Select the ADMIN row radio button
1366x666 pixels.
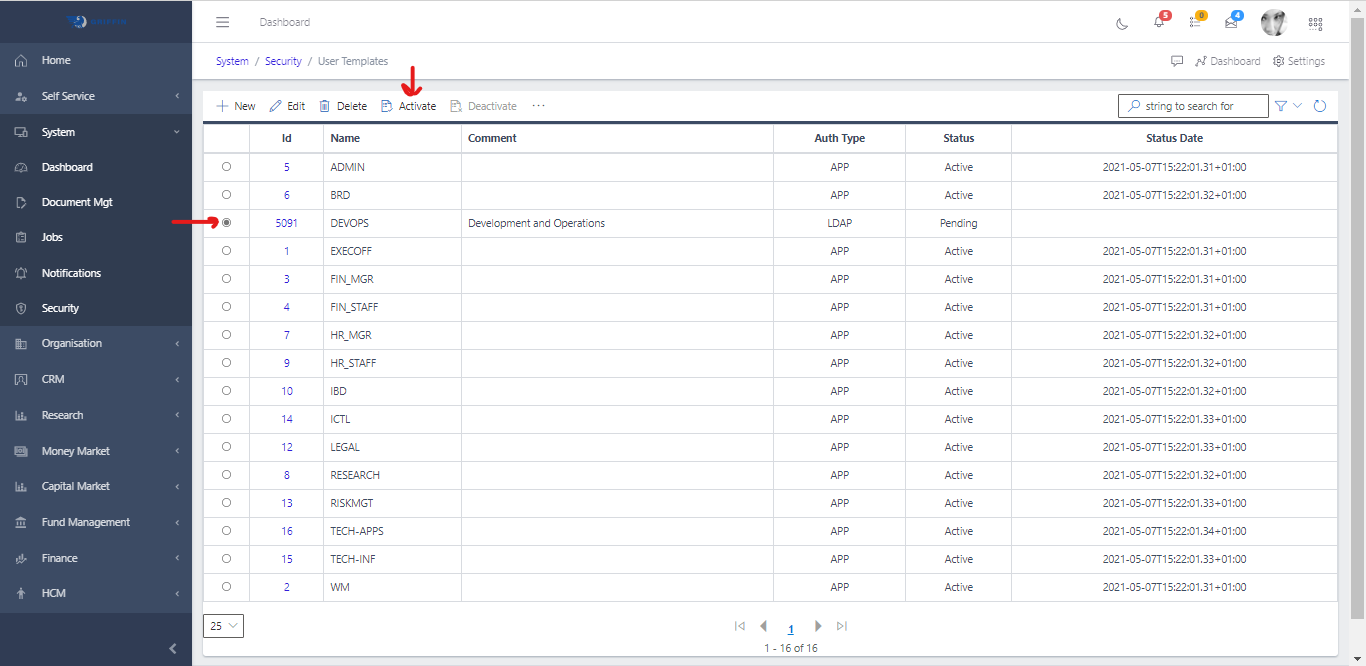coord(226,167)
